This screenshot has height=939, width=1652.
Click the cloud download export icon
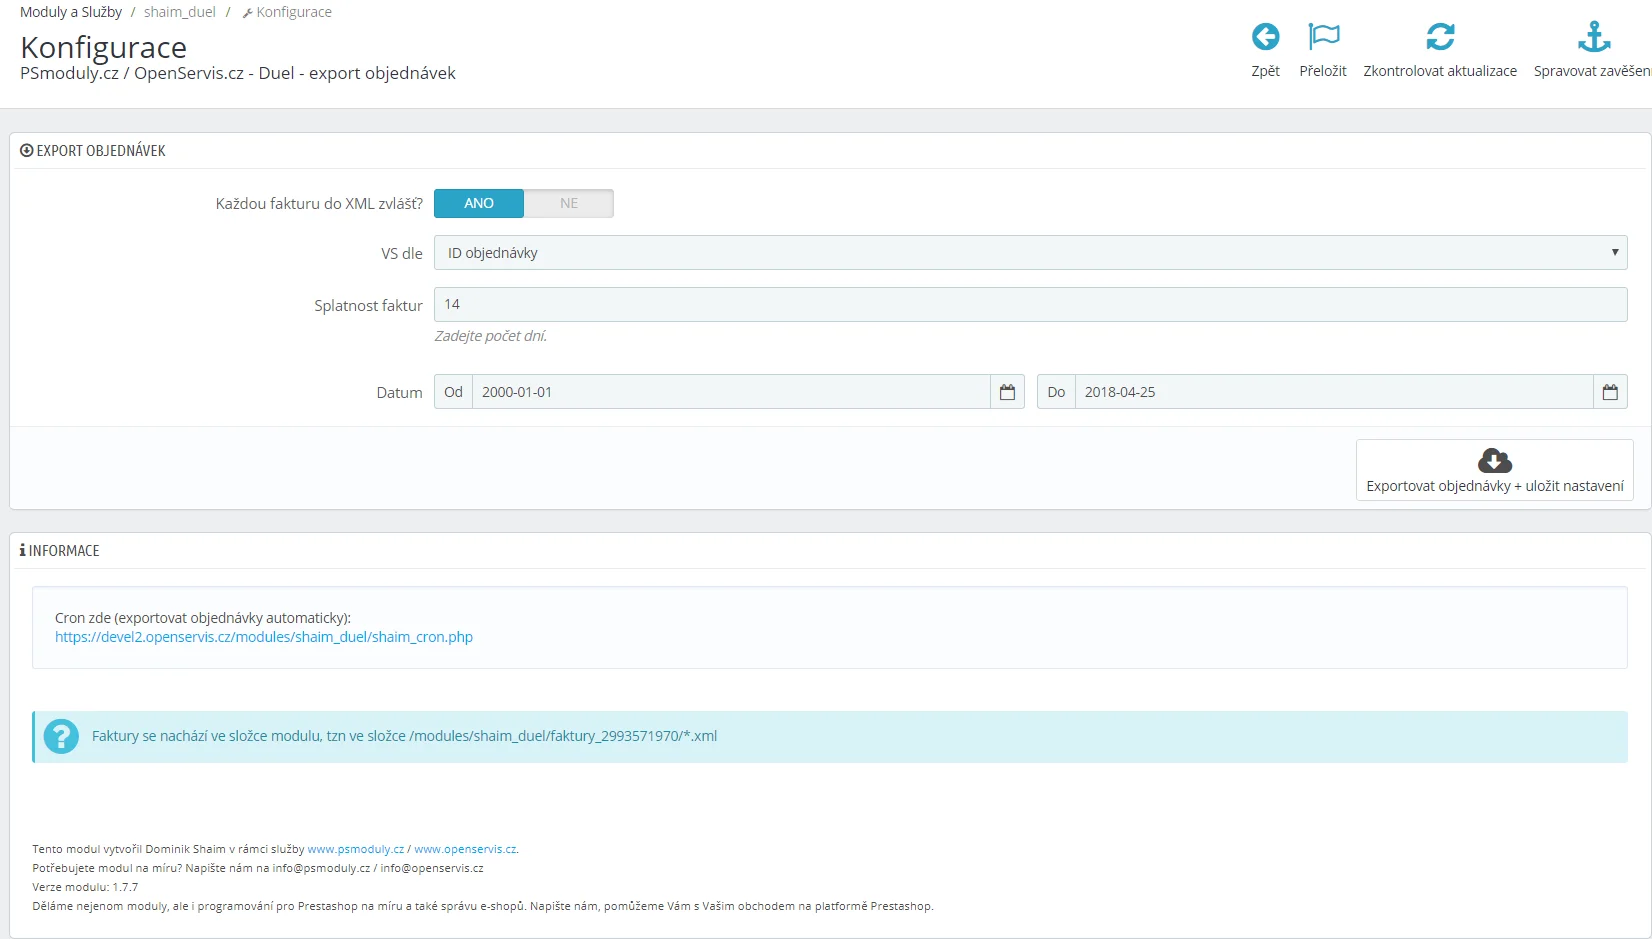coord(1494,461)
